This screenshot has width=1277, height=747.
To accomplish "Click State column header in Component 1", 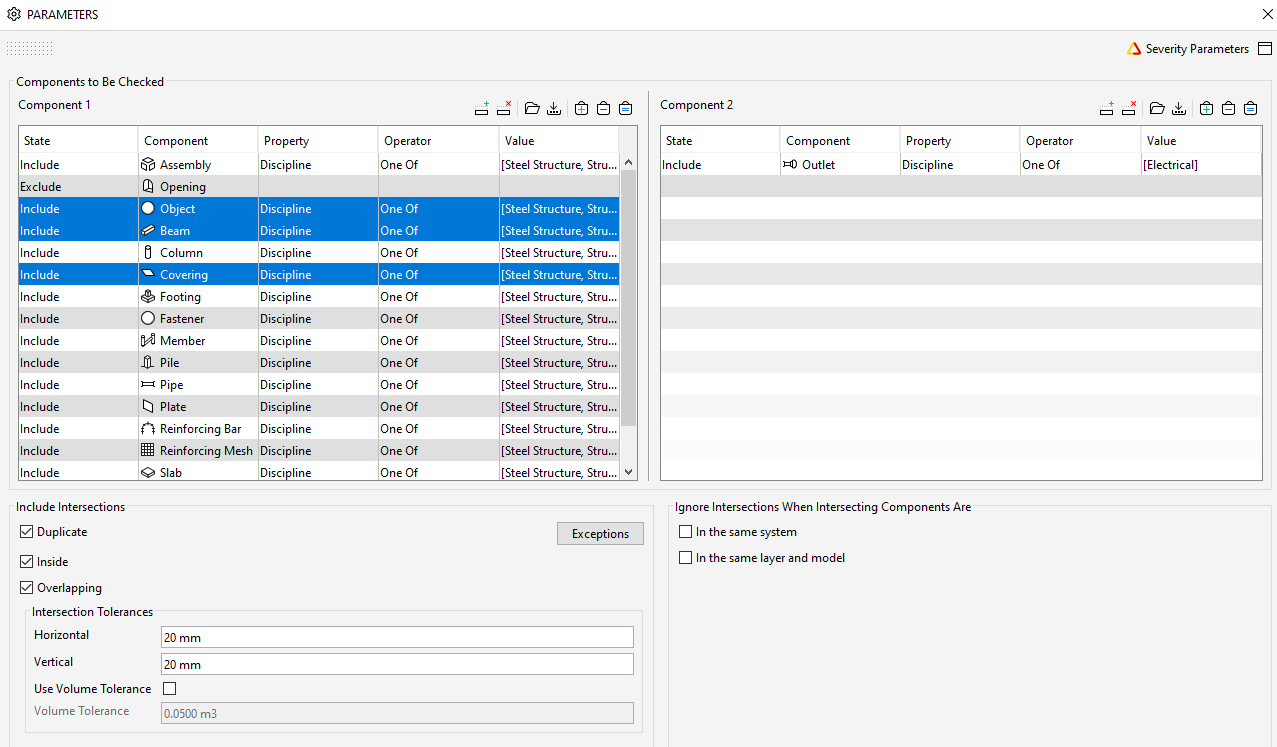I will [78, 141].
